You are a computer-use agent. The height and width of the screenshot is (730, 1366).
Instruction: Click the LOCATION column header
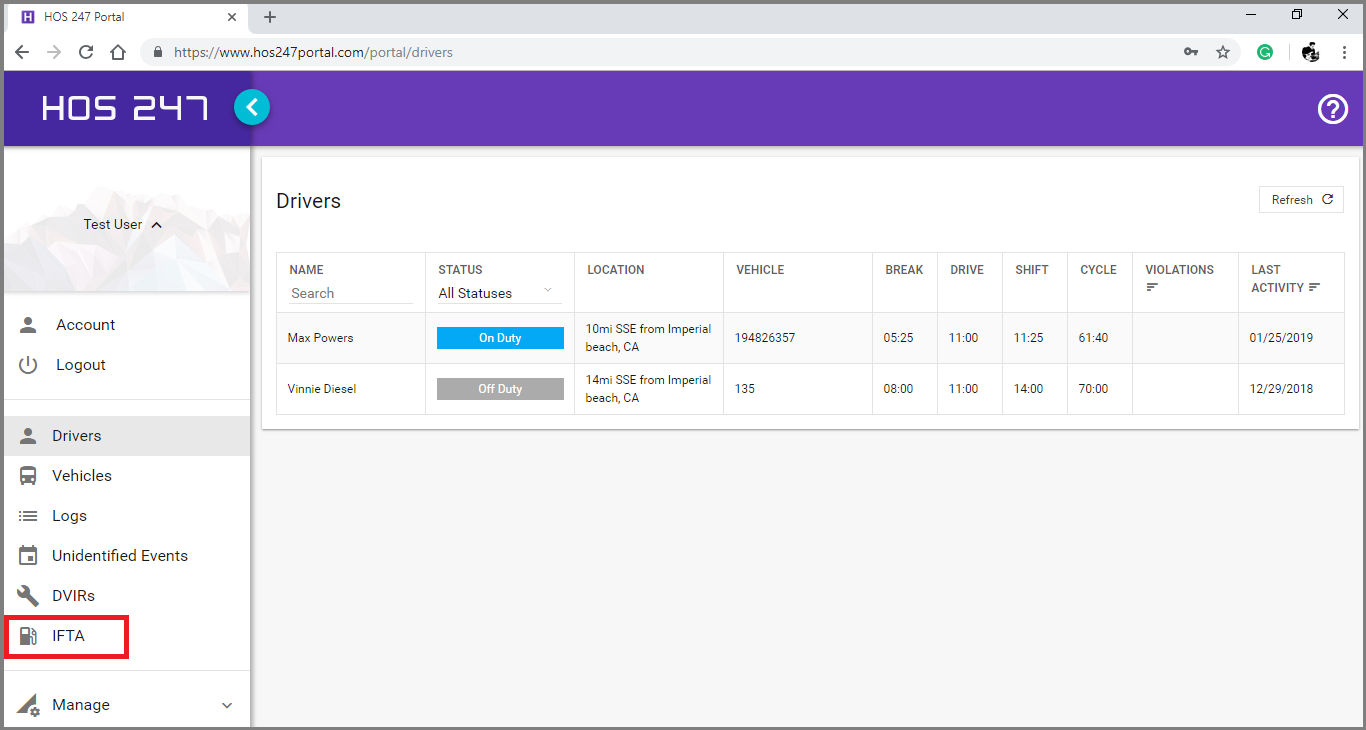pyautogui.click(x=616, y=270)
